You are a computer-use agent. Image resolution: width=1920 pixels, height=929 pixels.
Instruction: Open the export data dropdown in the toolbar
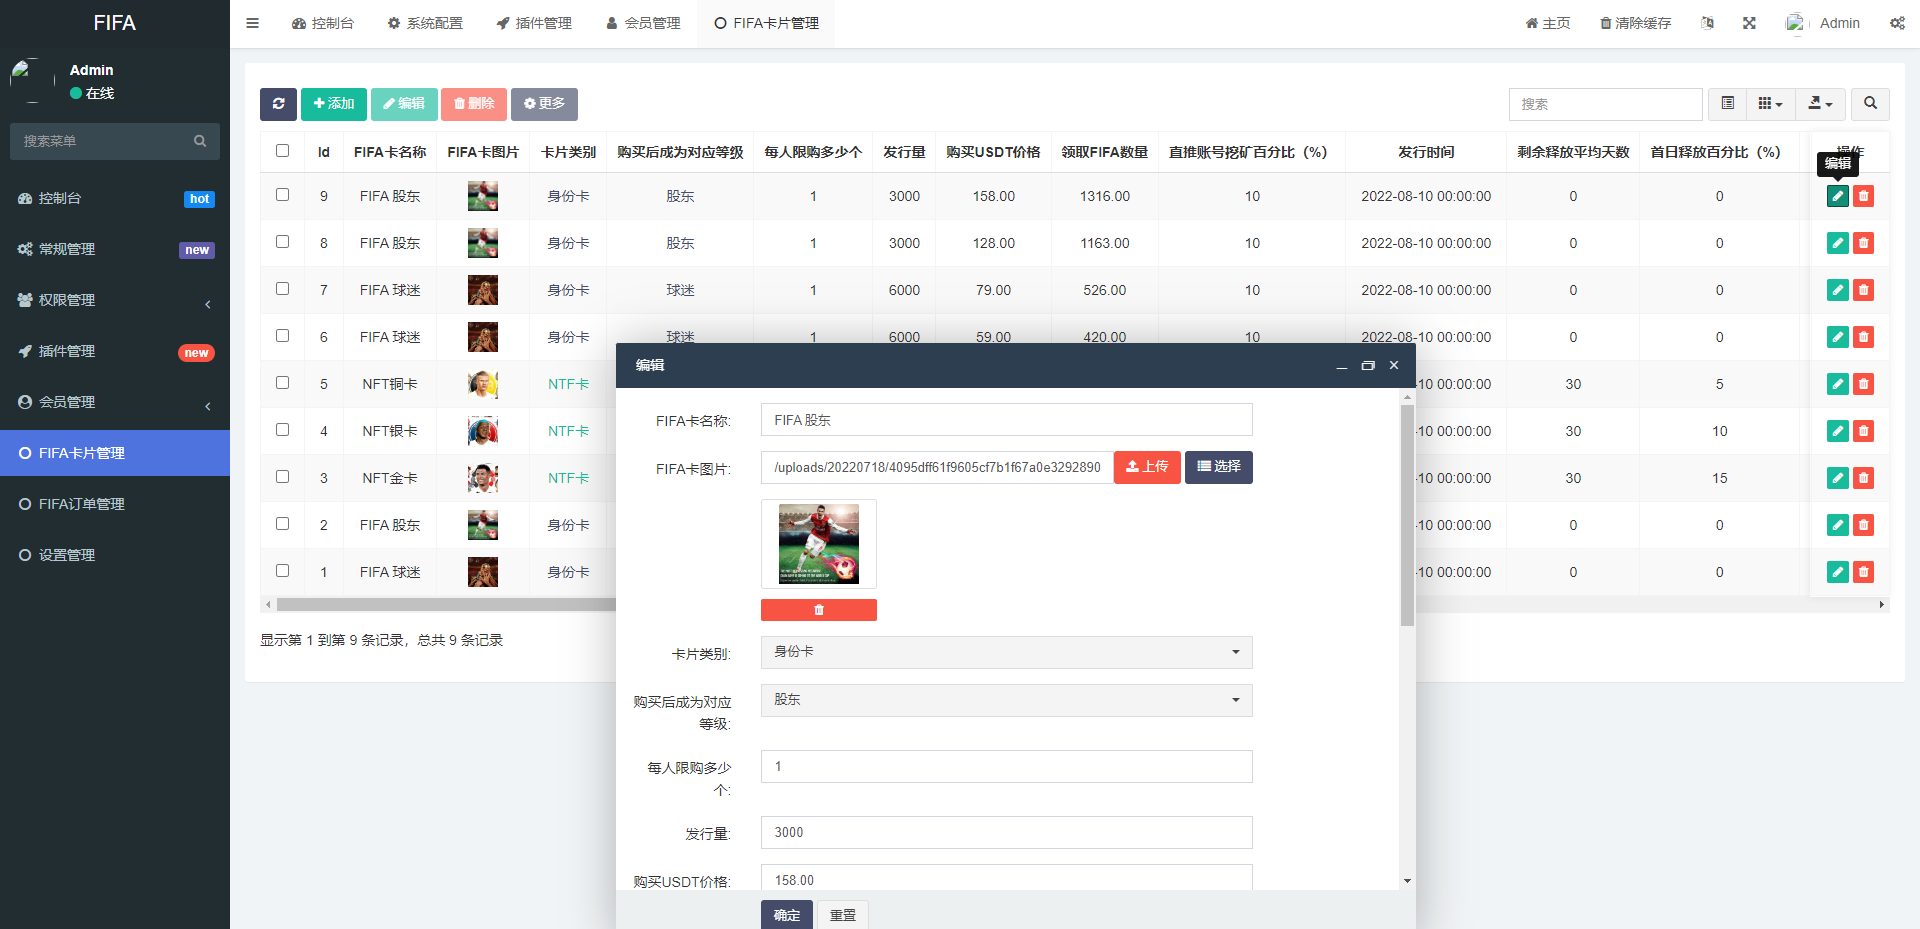pos(1820,104)
